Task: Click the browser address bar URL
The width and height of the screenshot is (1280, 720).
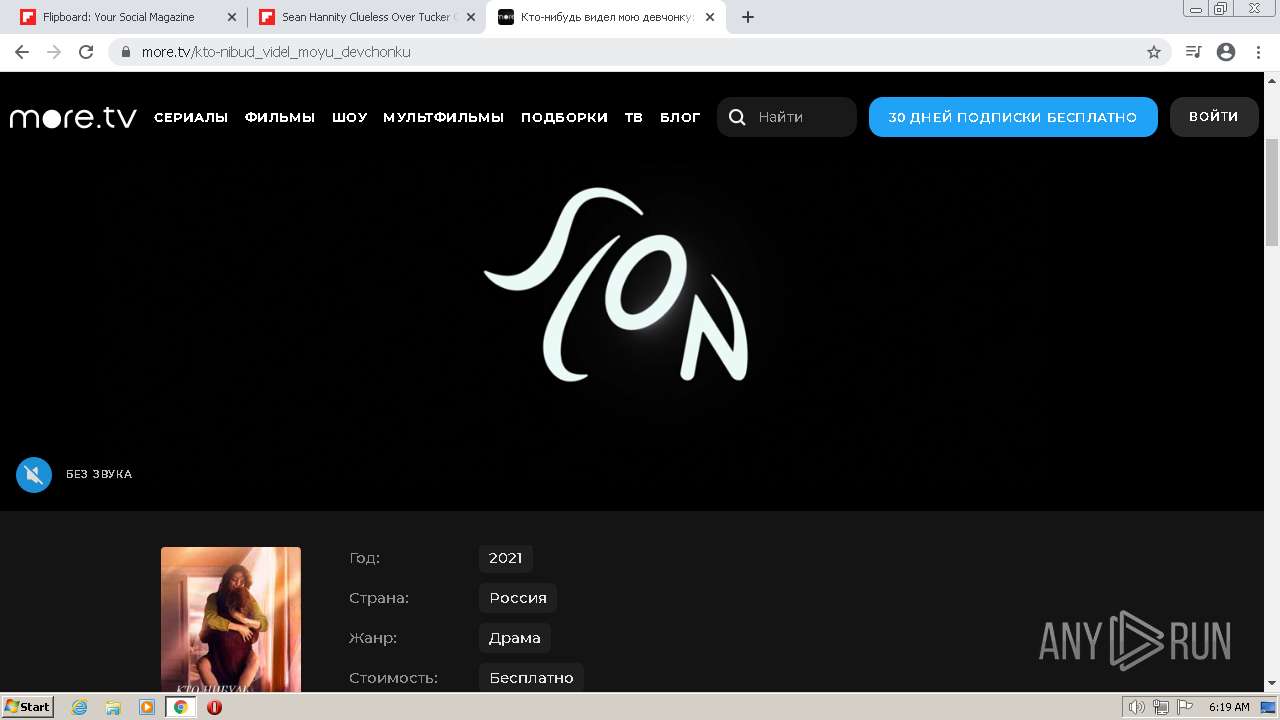Action: [276, 52]
